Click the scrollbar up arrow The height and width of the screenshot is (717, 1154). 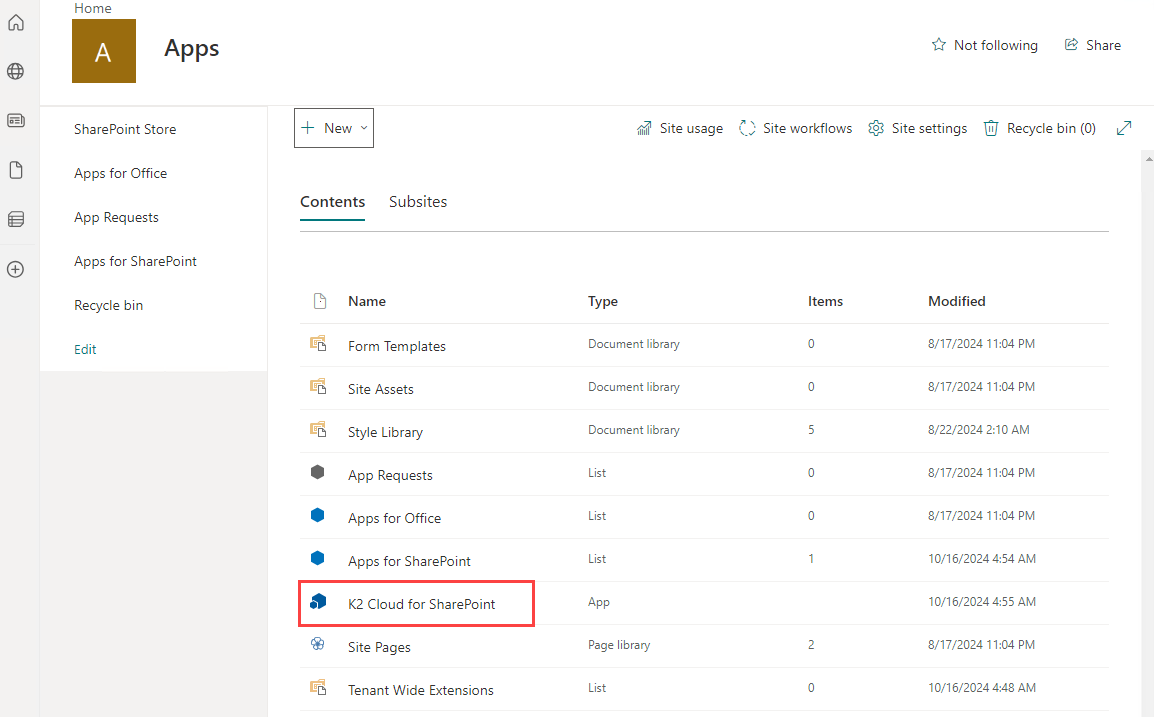click(1149, 158)
